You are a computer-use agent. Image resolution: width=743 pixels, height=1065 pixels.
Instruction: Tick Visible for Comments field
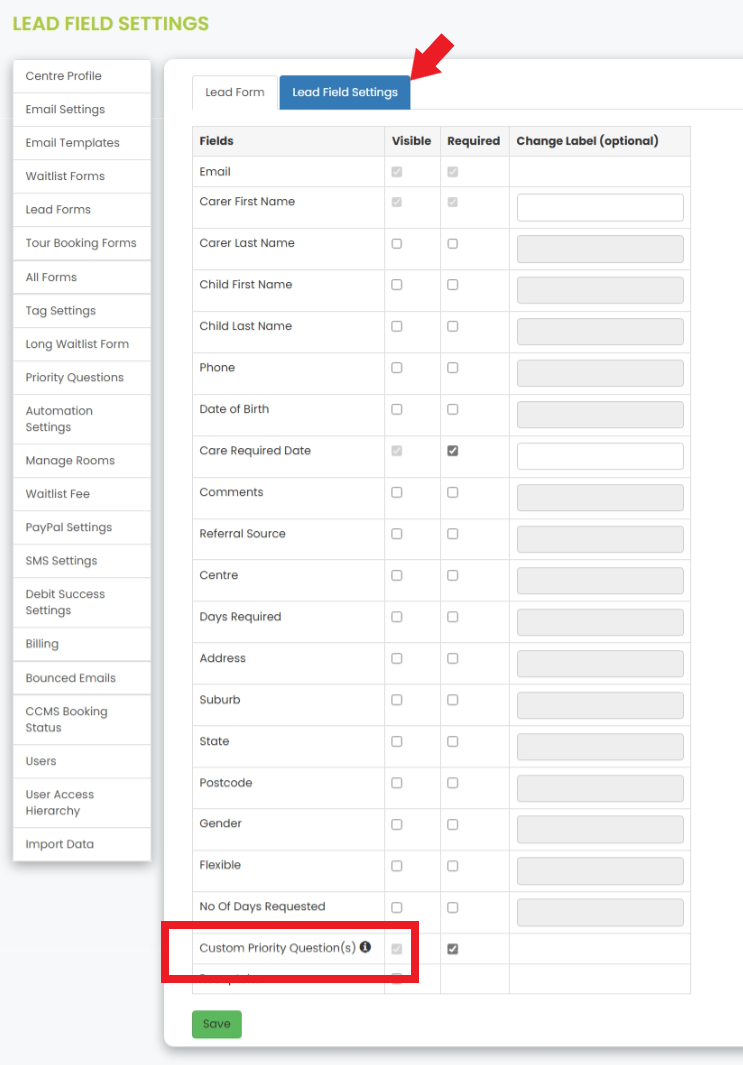click(397, 492)
